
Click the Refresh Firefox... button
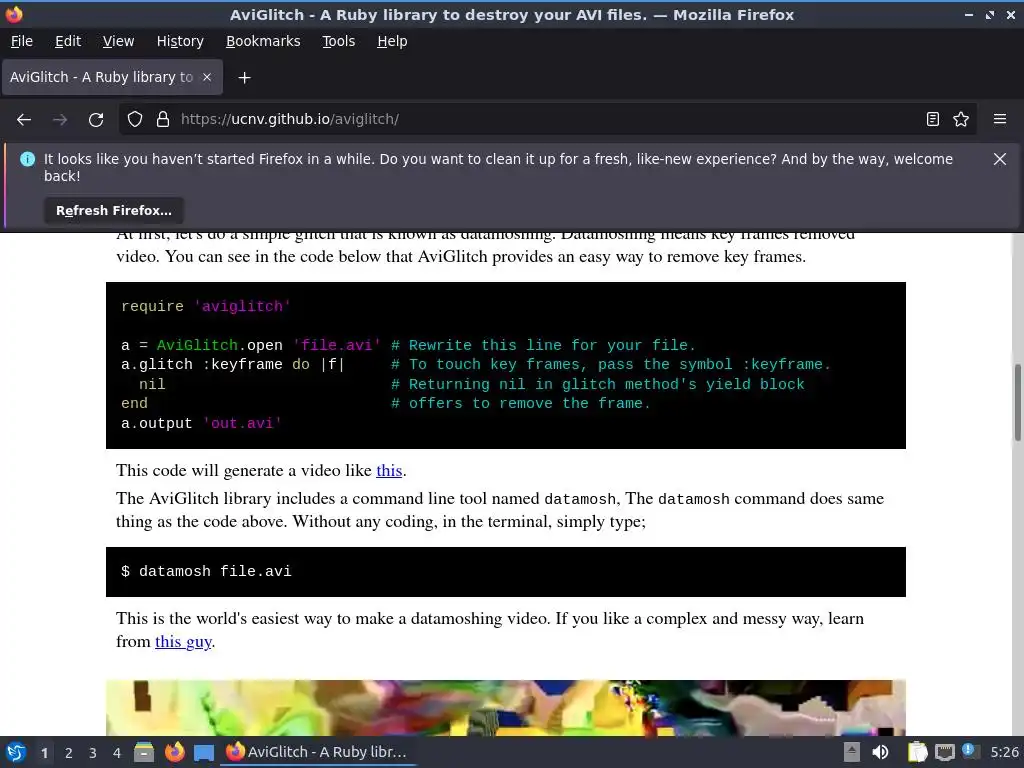(114, 211)
